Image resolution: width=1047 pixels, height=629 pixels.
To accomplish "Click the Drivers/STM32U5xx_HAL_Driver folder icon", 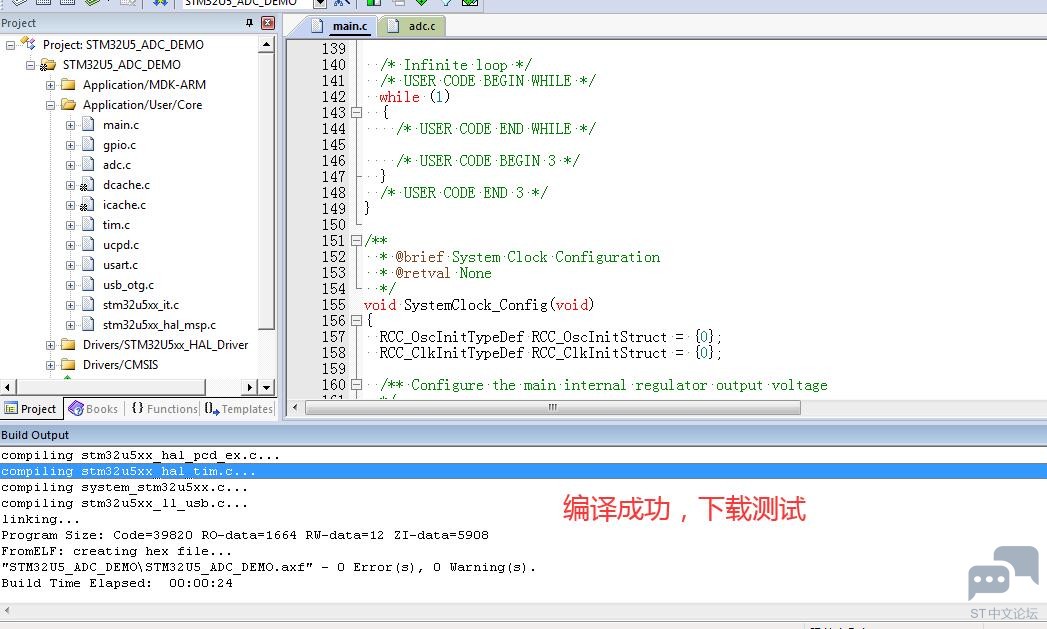I will [68, 344].
